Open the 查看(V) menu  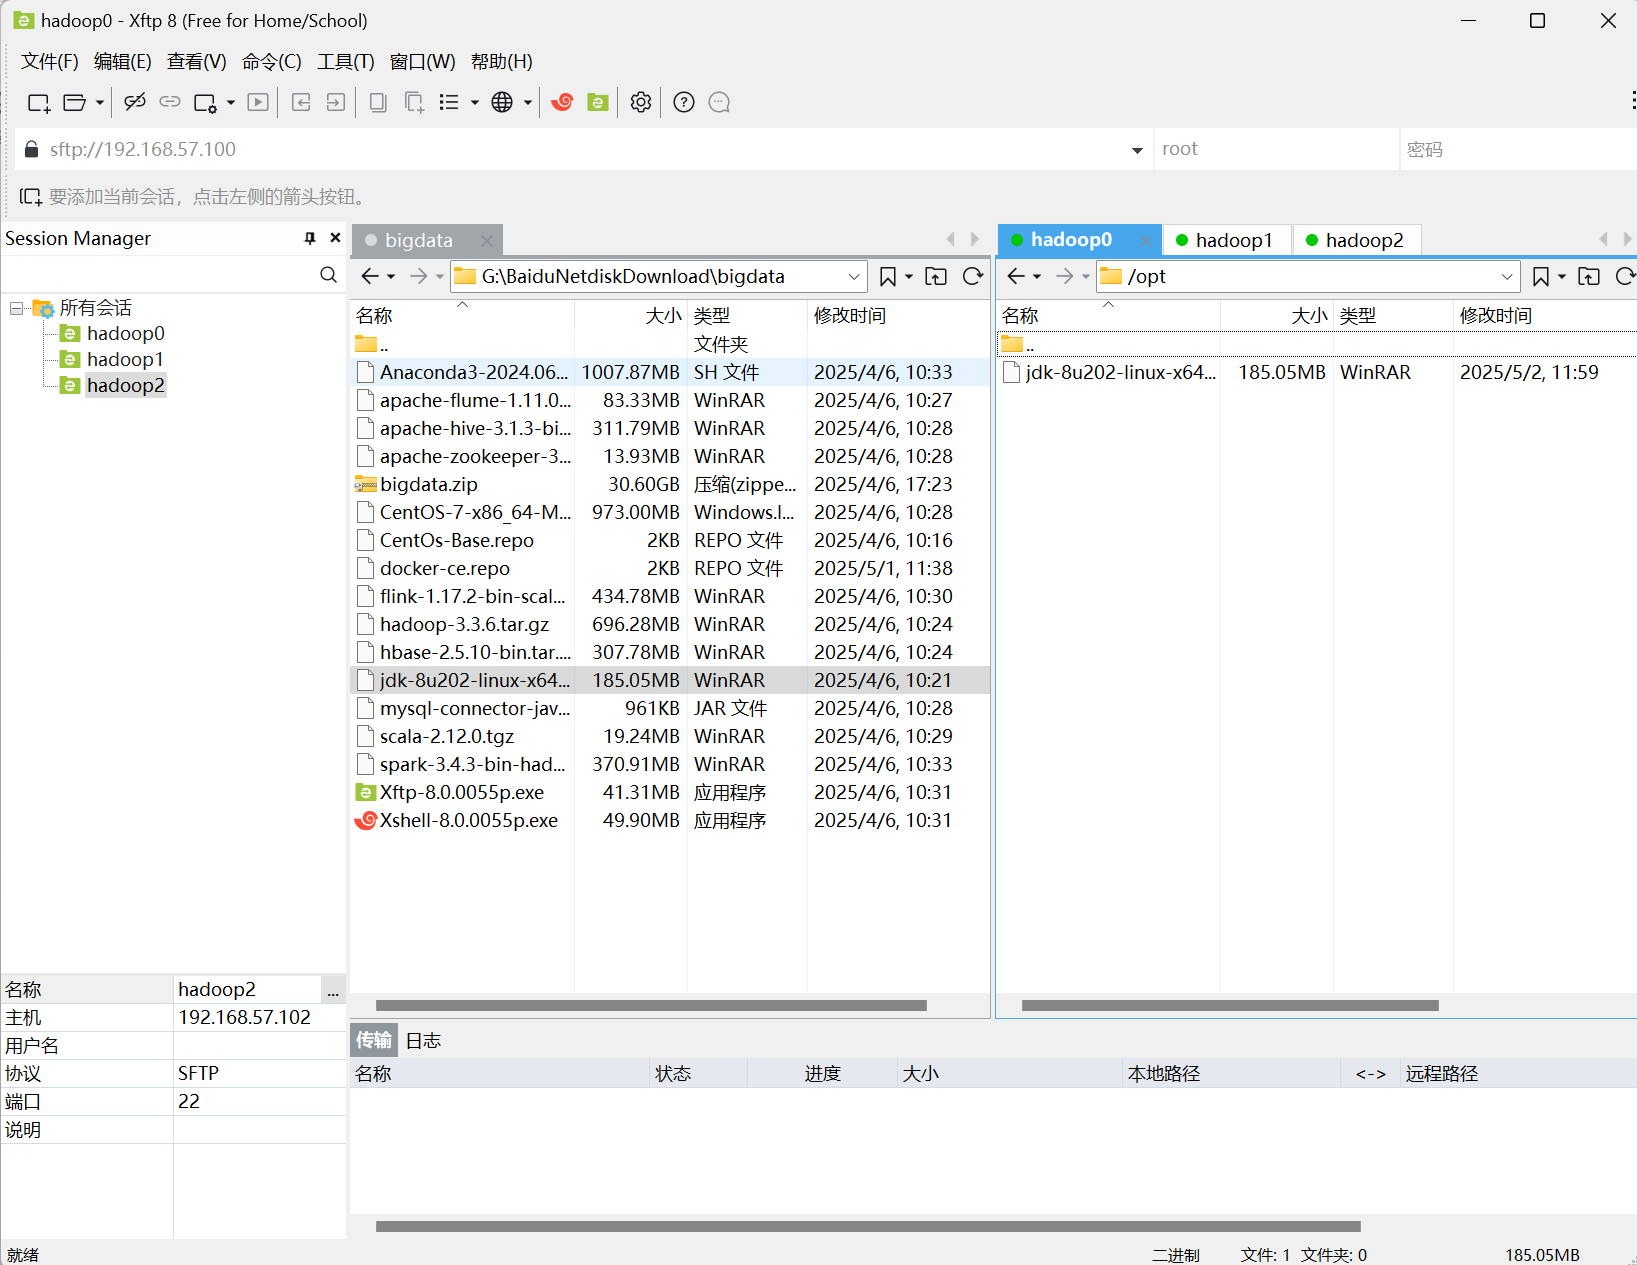coord(197,62)
